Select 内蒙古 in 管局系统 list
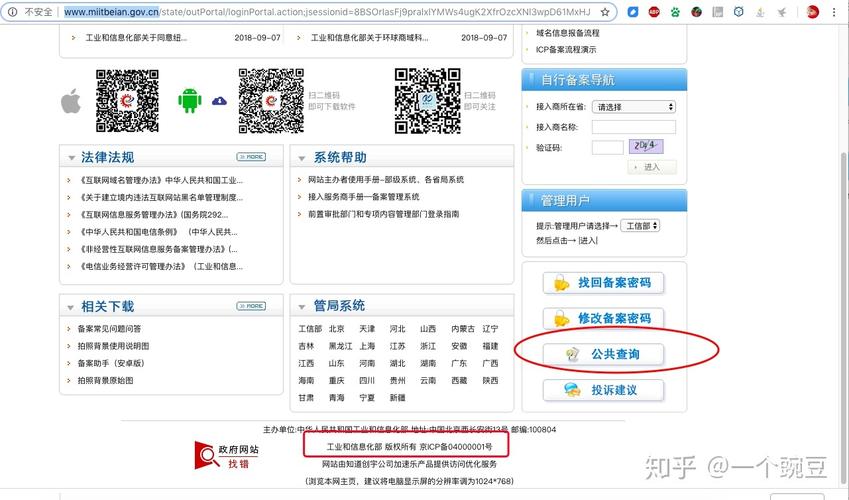849x500 pixels. pyautogui.click(x=463, y=328)
